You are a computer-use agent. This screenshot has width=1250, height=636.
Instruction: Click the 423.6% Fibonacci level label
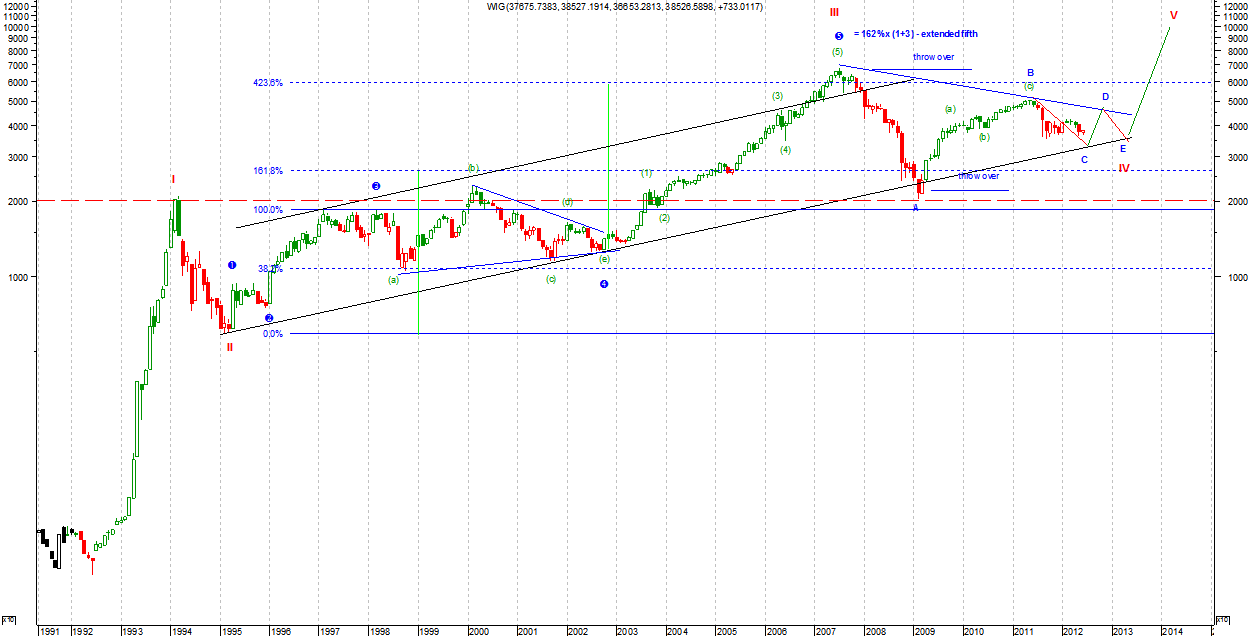pos(267,83)
